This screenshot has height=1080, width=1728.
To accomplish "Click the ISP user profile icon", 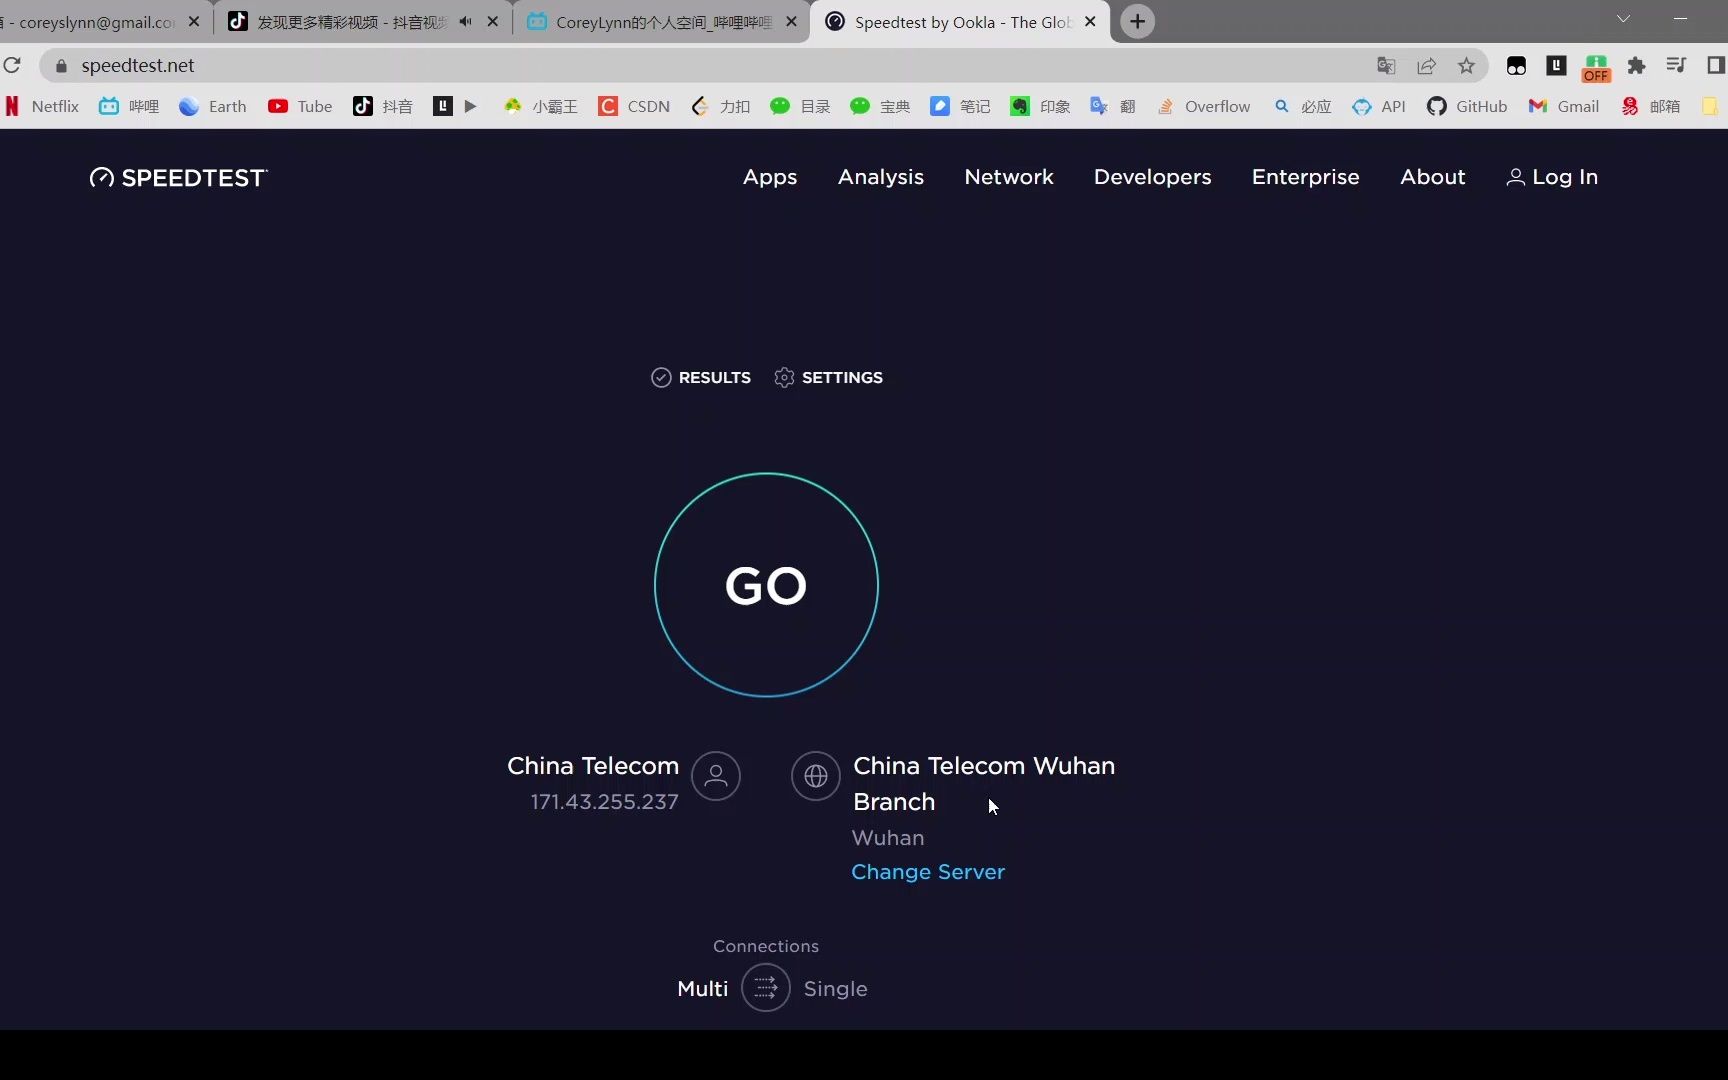I will pyautogui.click(x=716, y=776).
